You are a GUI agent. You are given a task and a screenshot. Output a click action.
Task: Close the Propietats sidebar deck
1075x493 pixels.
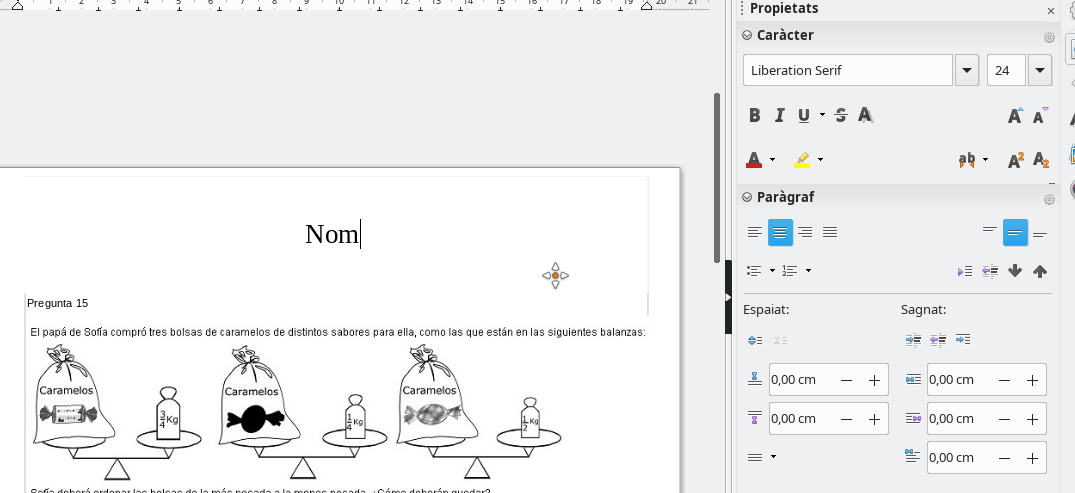point(1051,10)
